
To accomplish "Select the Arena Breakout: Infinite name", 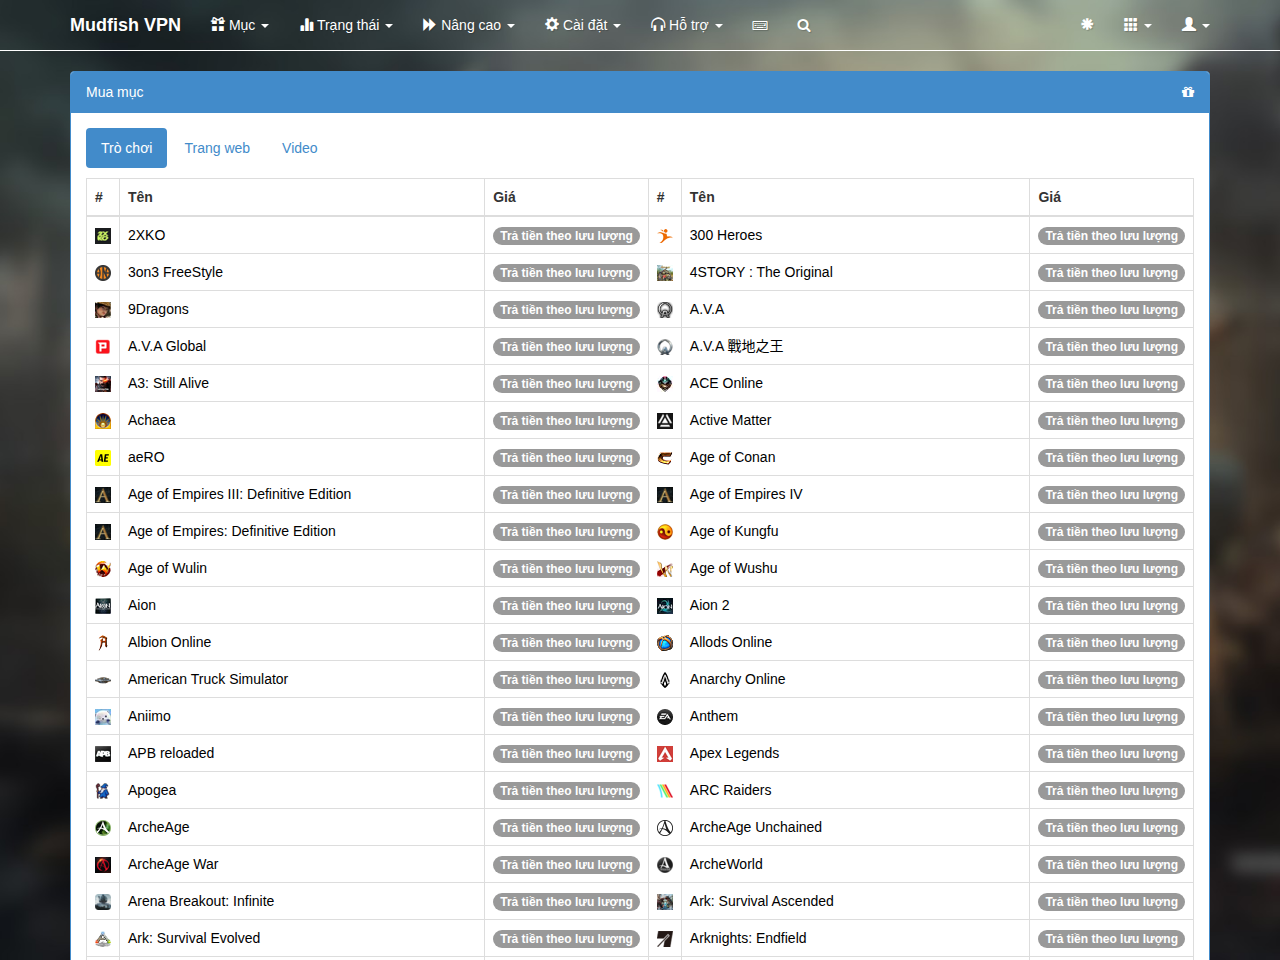I will [201, 901].
